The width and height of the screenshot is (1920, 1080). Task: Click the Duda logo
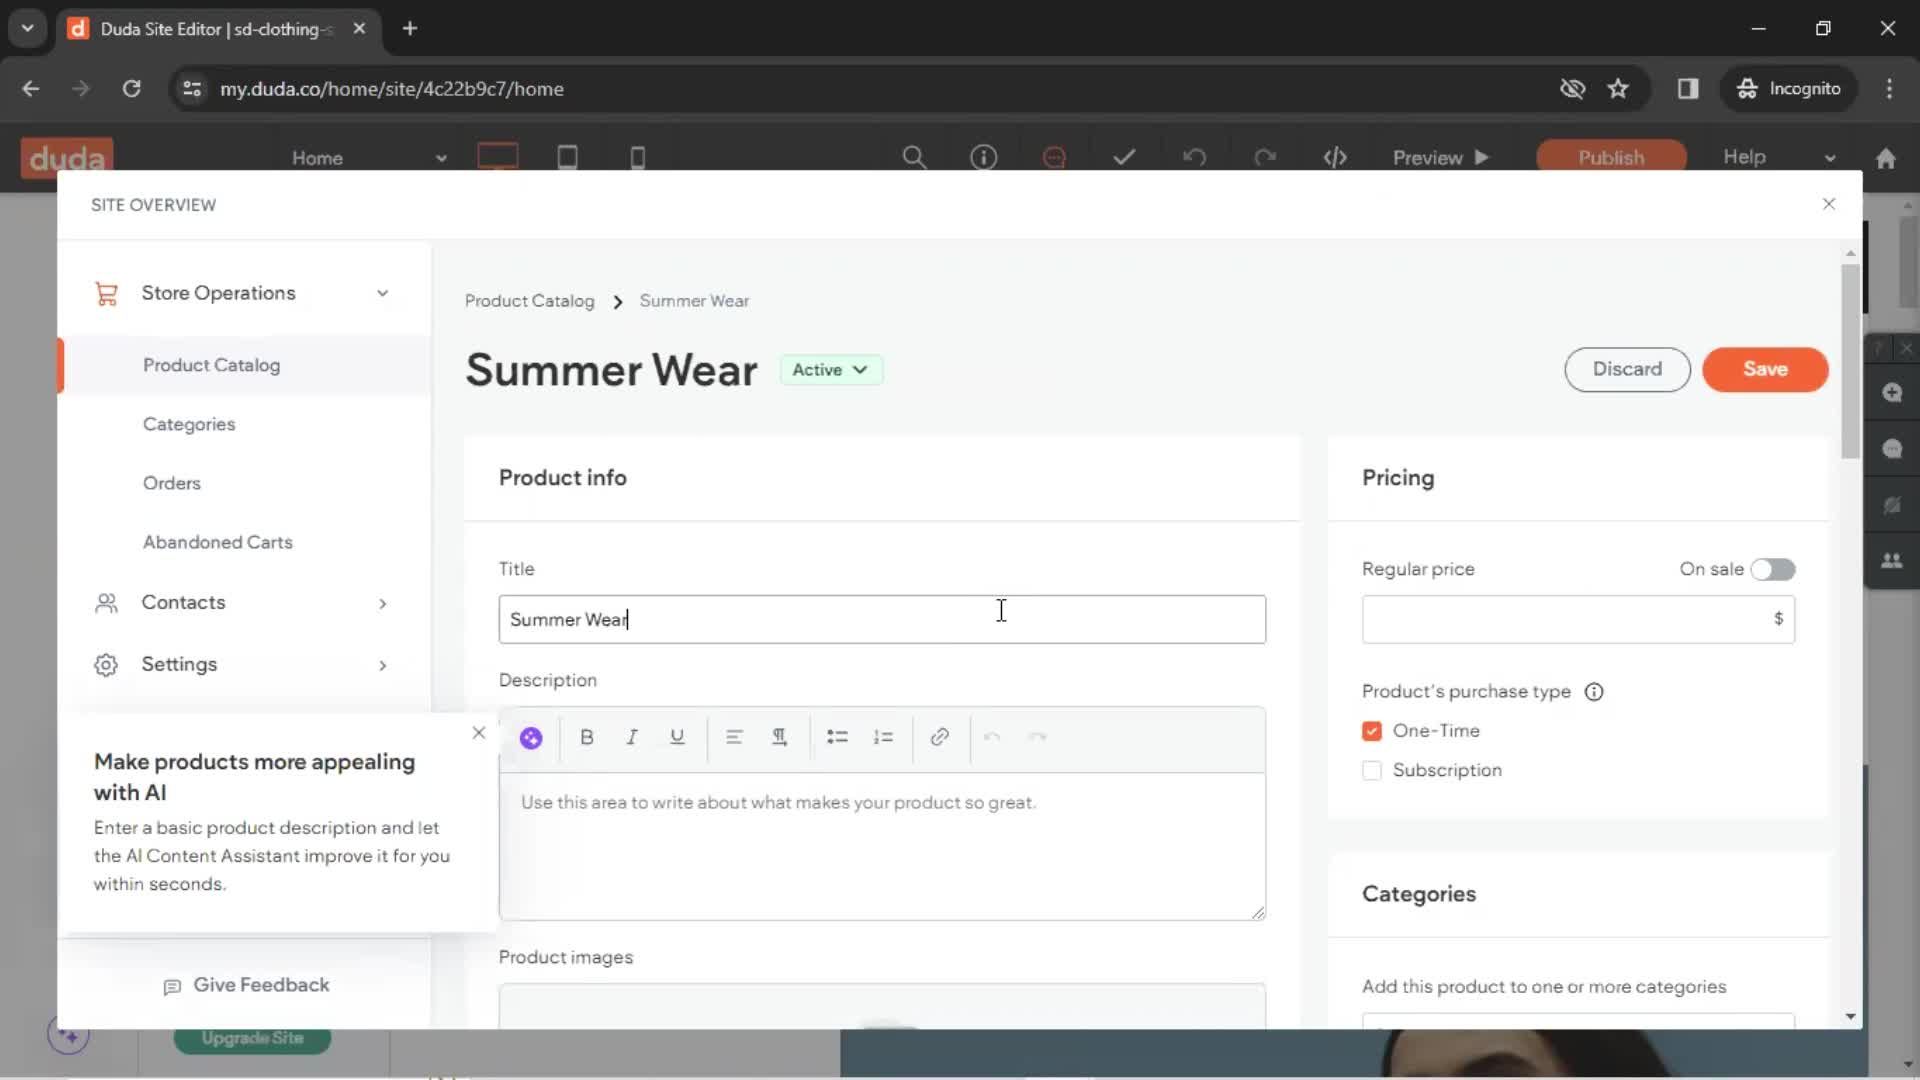[x=67, y=157]
